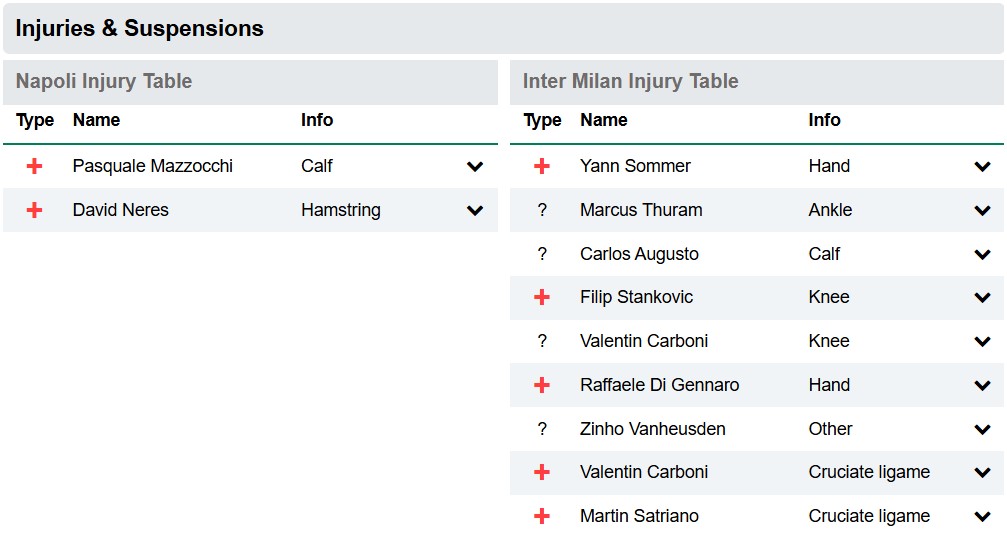
Task: Click the Zinho Vanheusden player name
Action: 652,429
